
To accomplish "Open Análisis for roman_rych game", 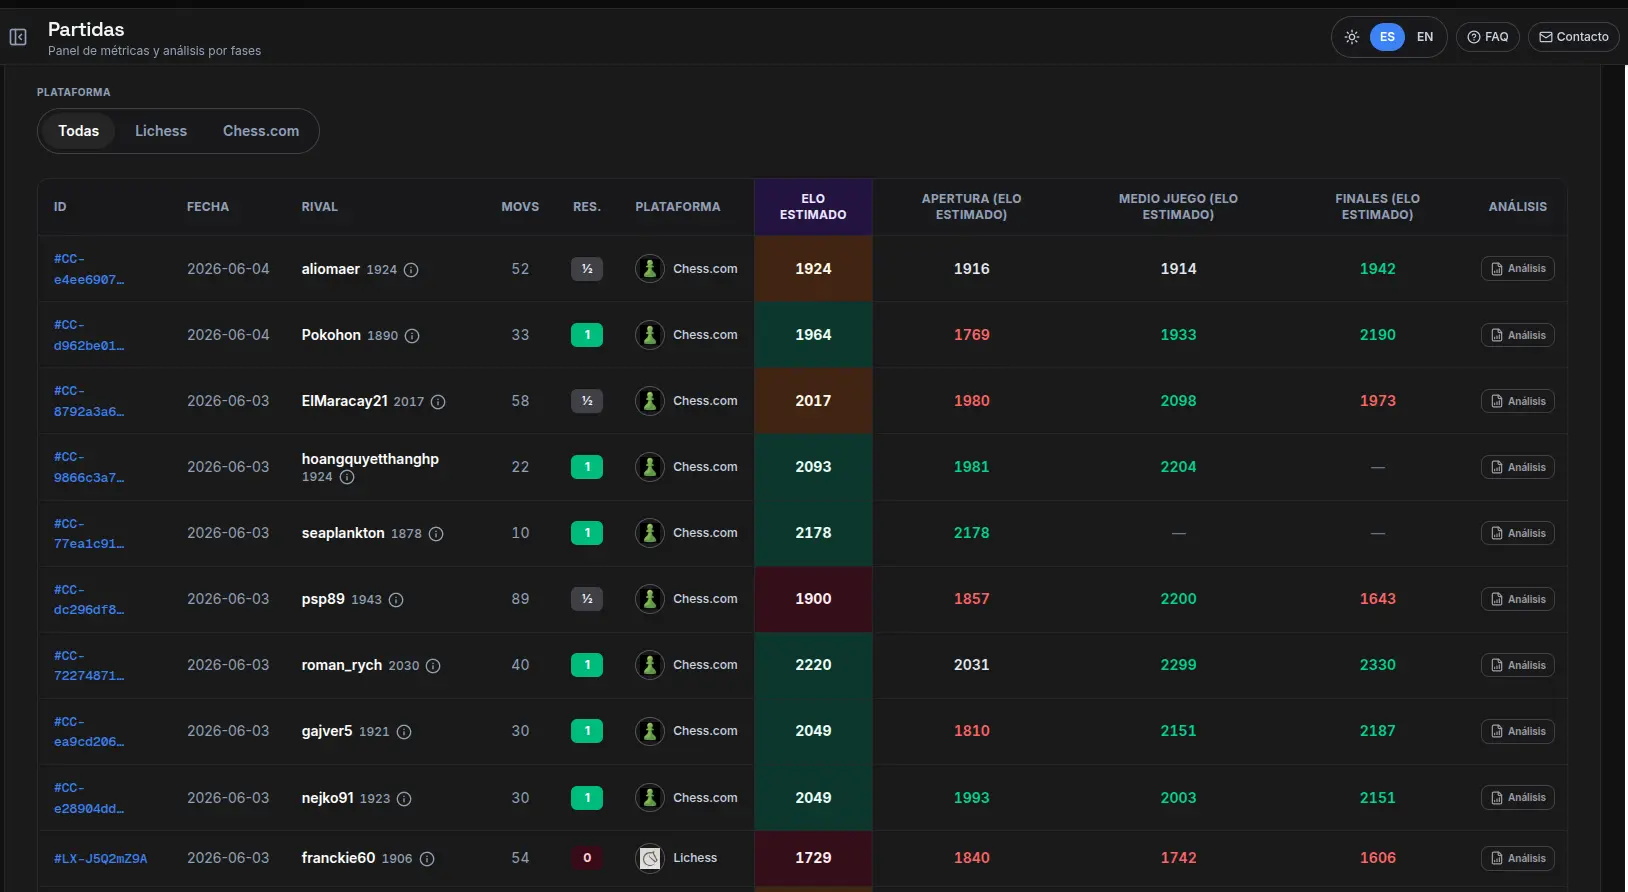I will [x=1517, y=665].
